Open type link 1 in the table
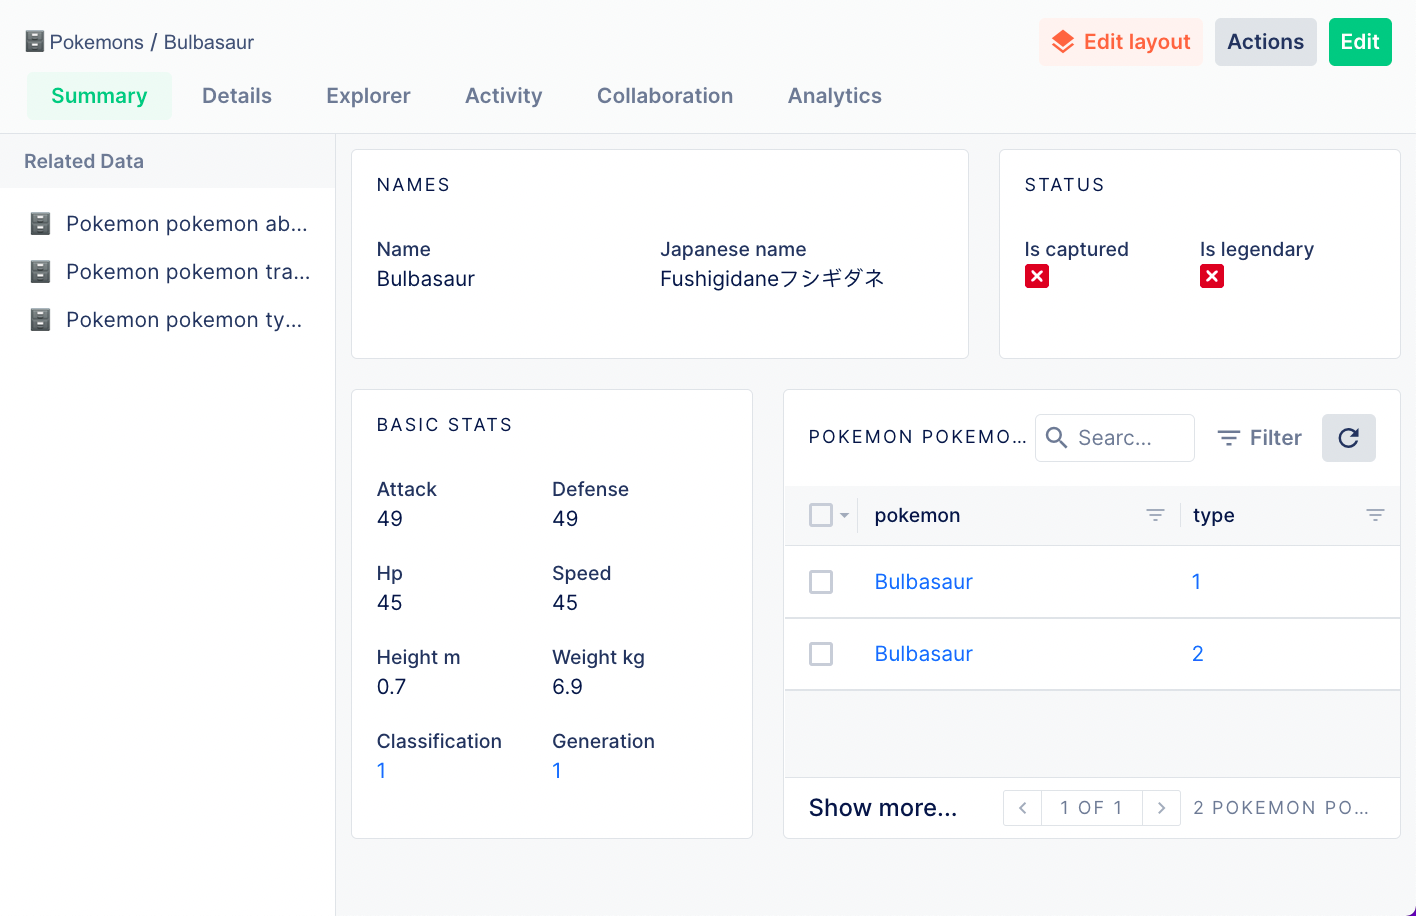The image size is (1416, 916). tap(1196, 582)
